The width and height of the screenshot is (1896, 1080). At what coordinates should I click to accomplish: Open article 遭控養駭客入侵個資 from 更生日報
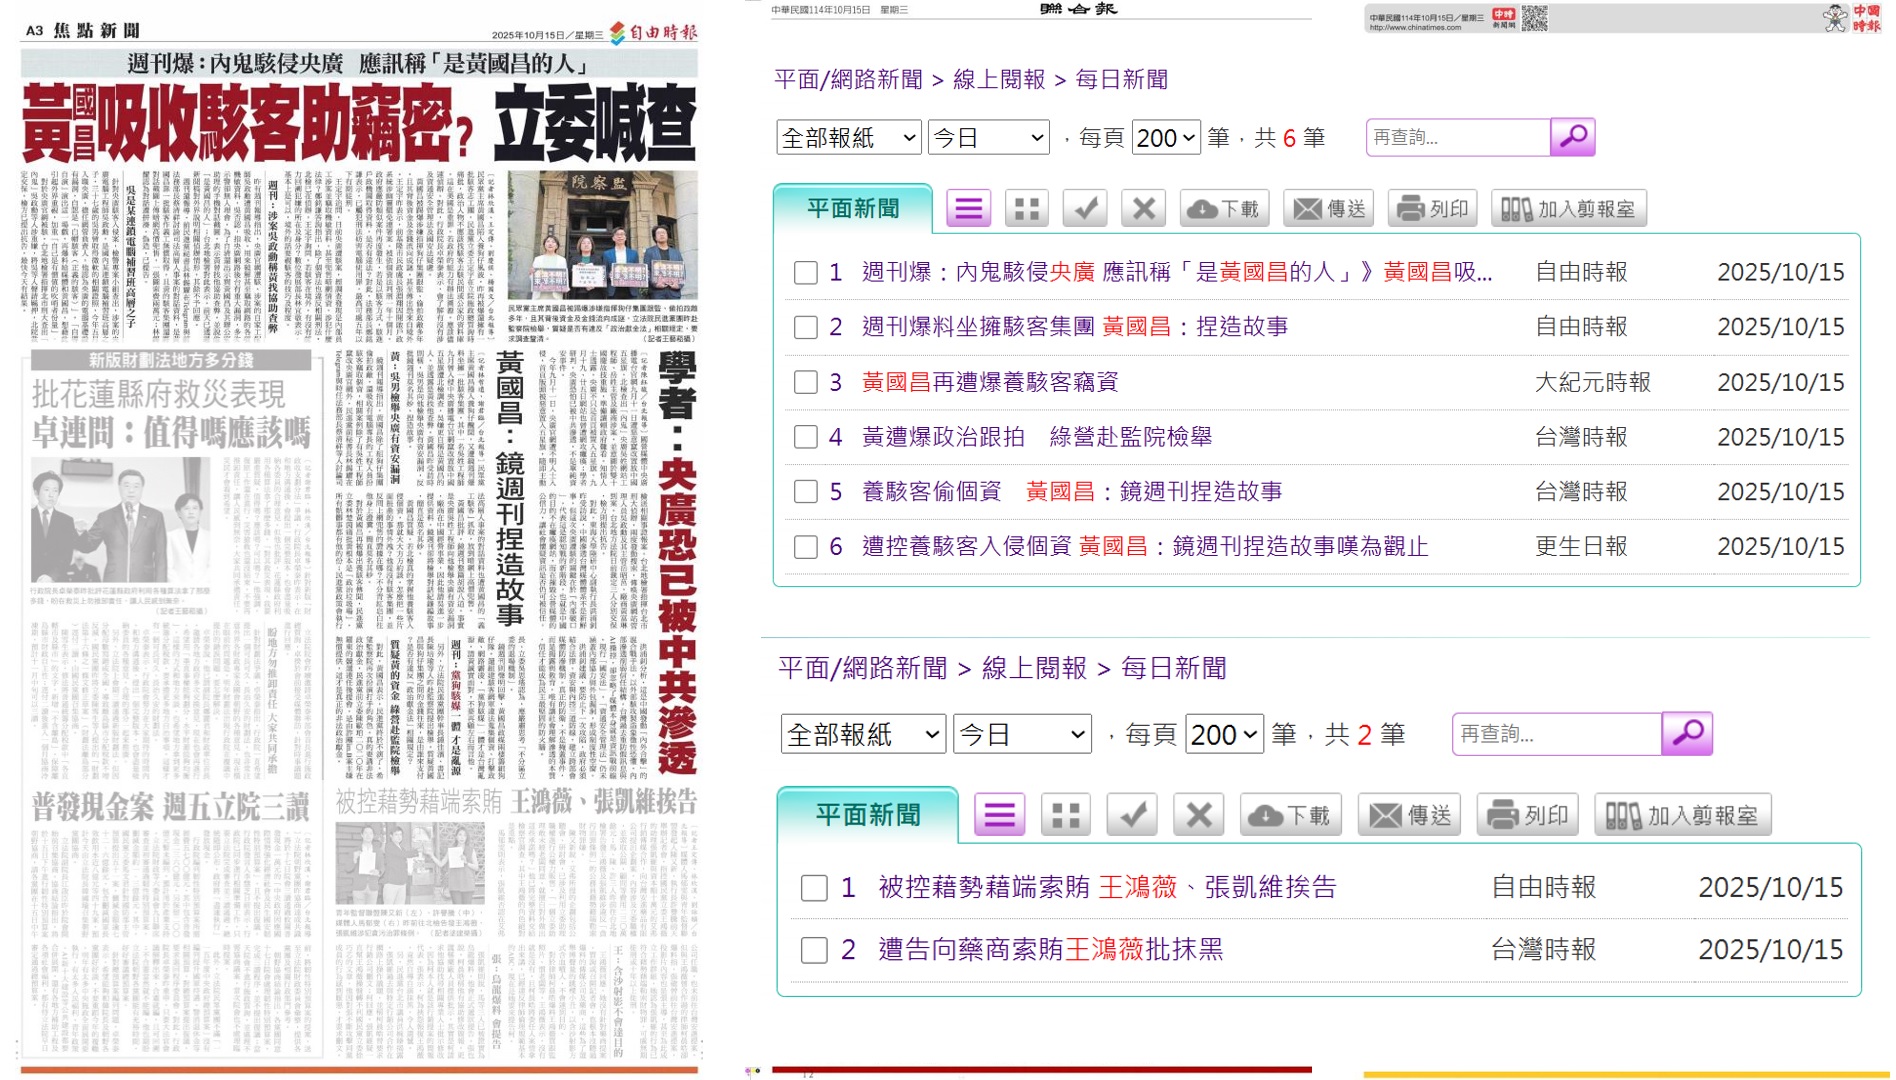(x=1145, y=547)
